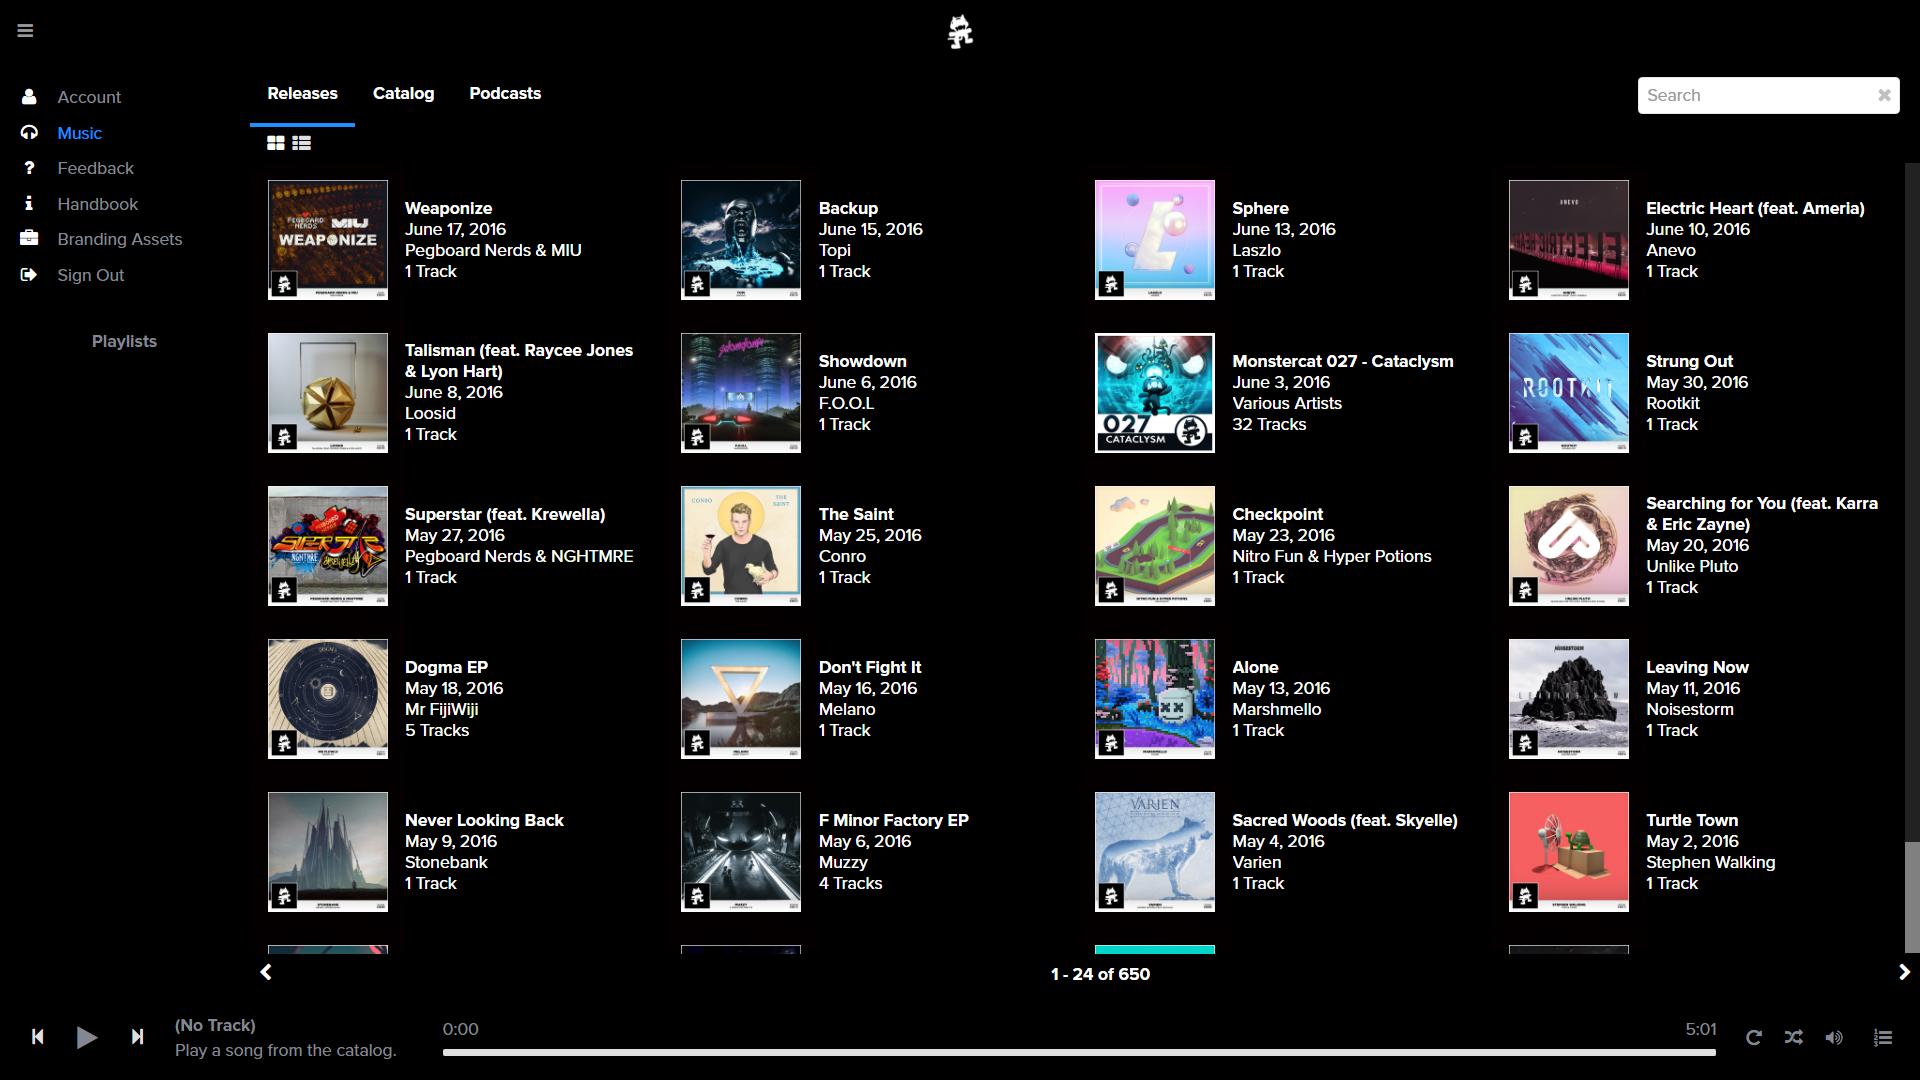Click the Account user icon
1920x1080 pixels.
coord(29,97)
